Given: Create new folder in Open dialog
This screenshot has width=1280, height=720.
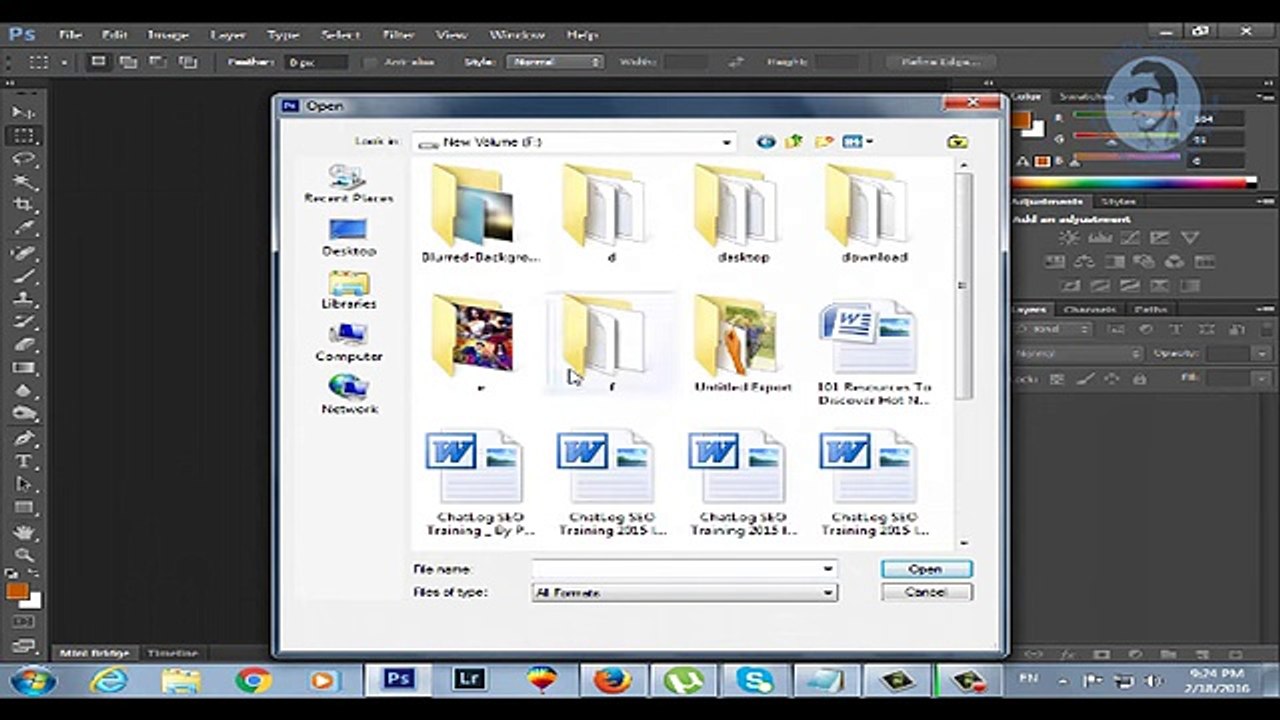Looking at the screenshot, I should coord(823,142).
